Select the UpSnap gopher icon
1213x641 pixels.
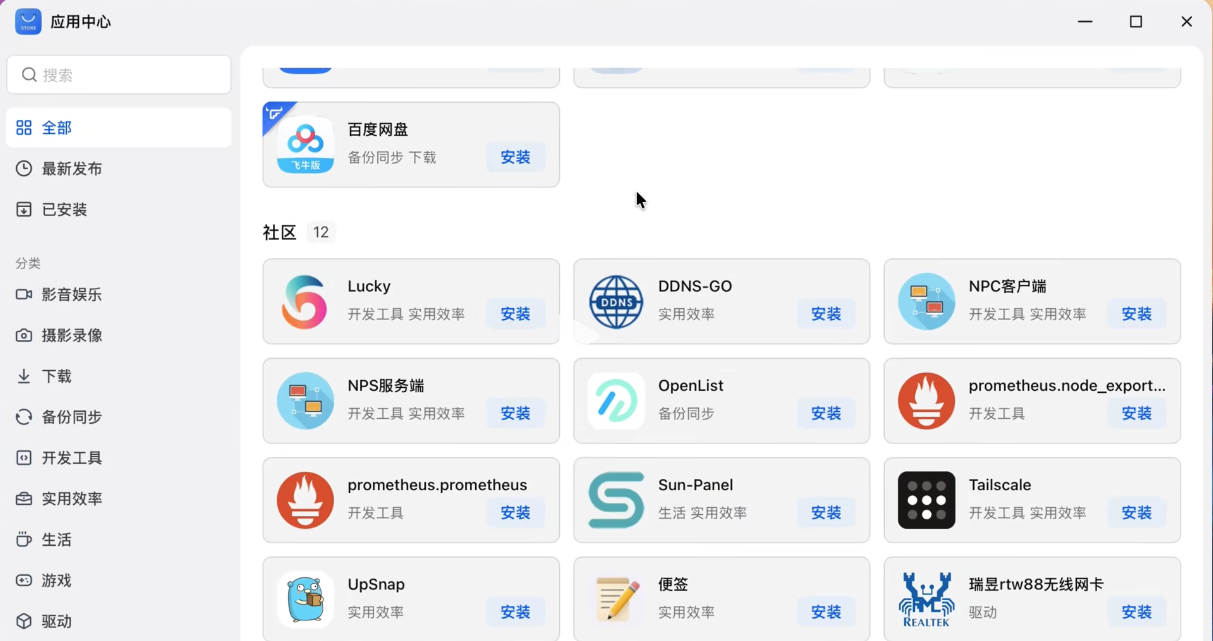coord(305,599)
